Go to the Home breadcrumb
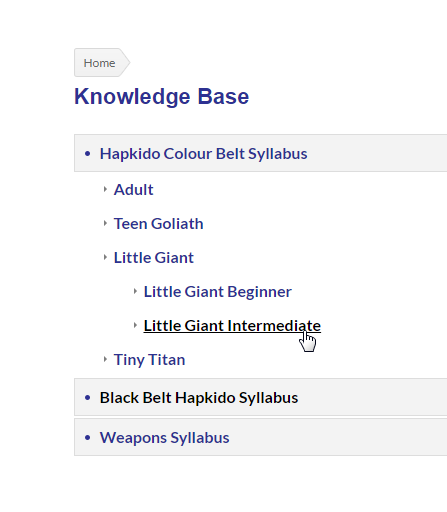This screenshot has height=512, width=447. tap(99, 63)
